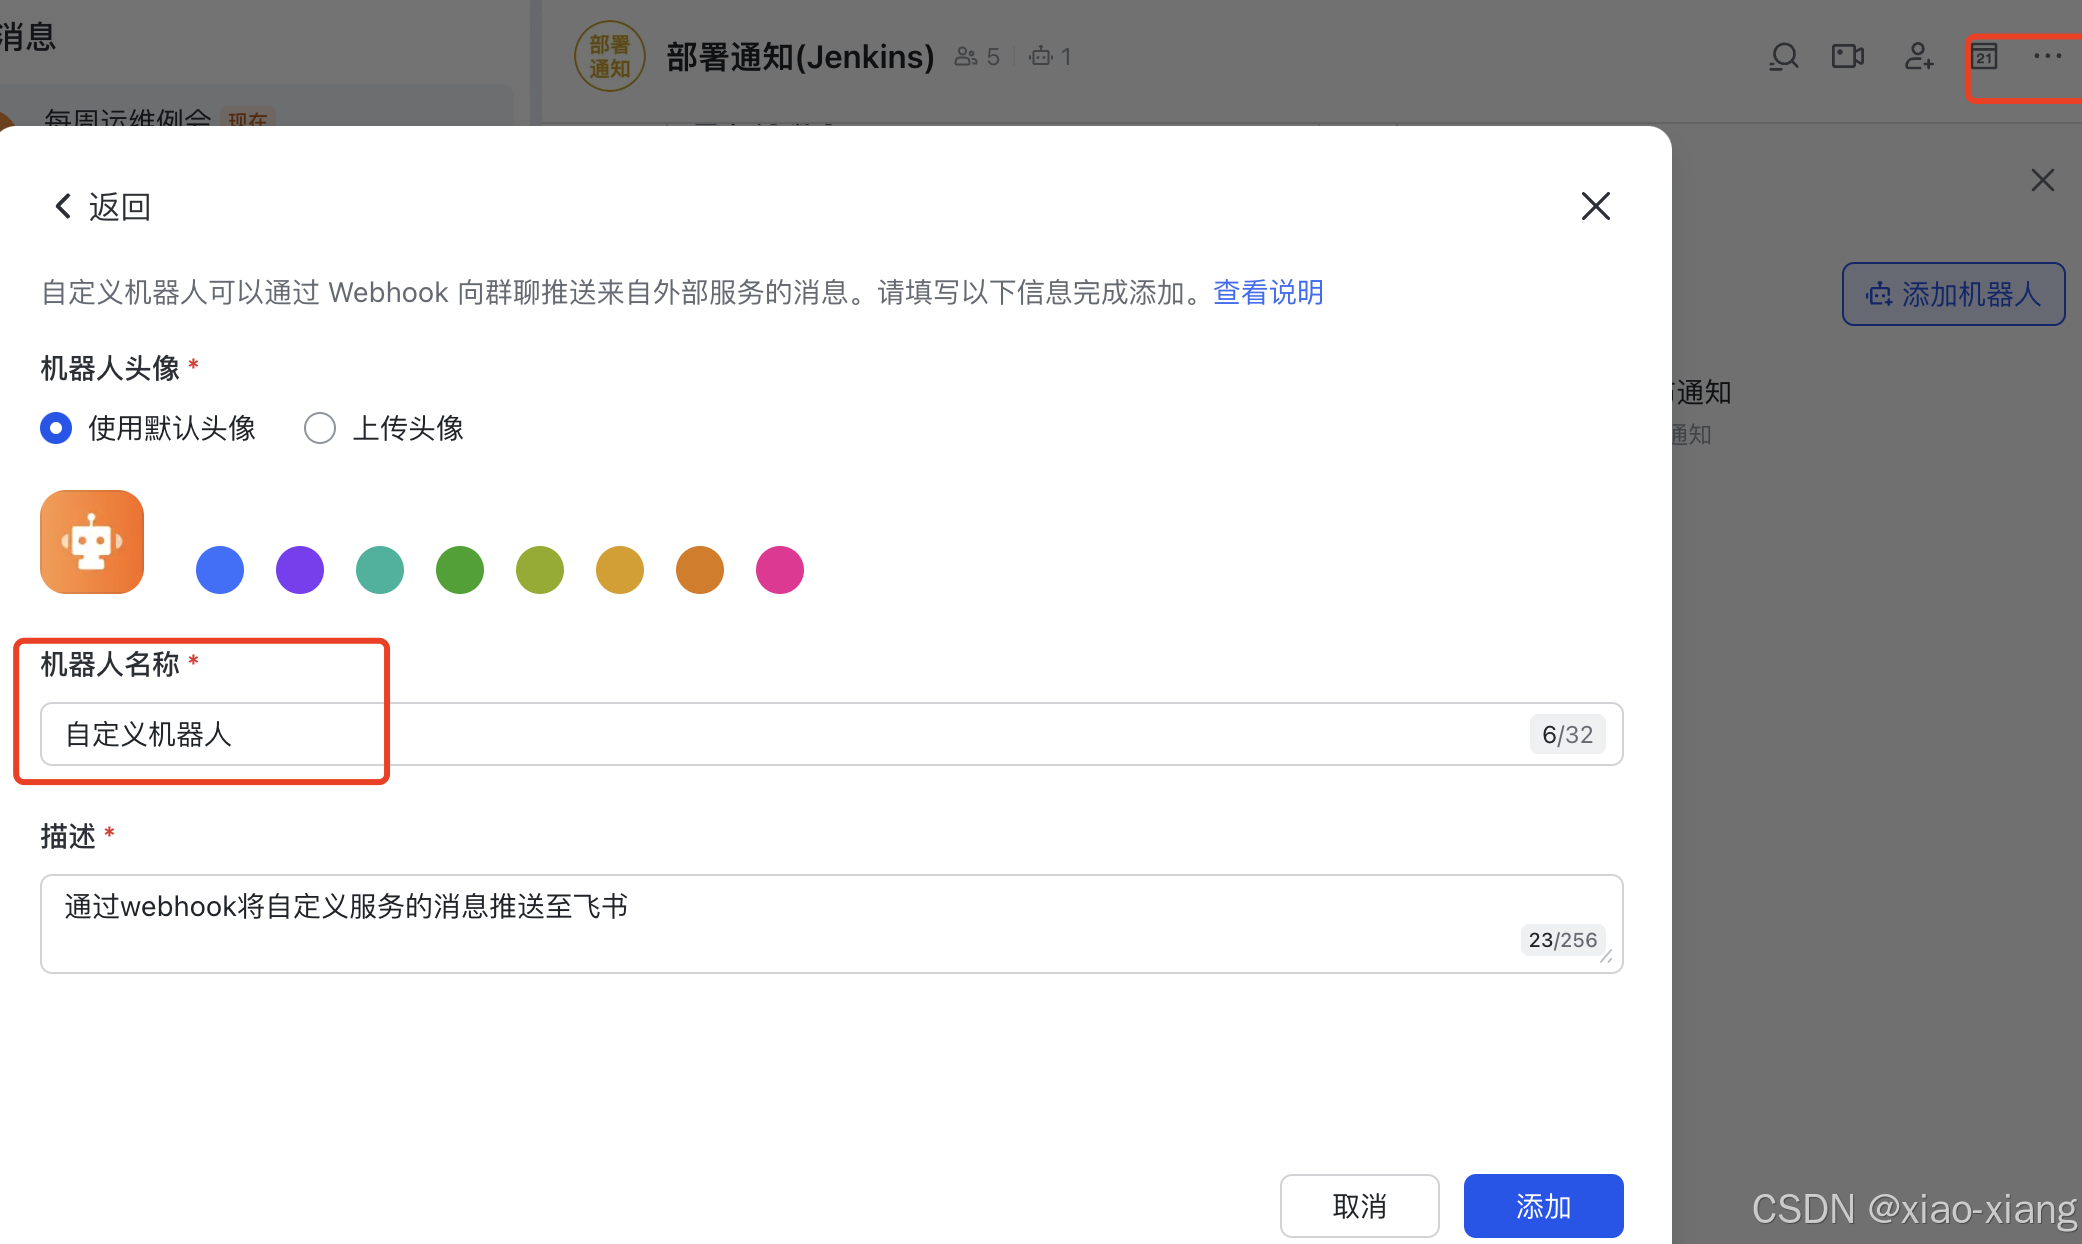Pick the green avatar color
The width and height of the screenshot is (2082, 1244).
(x=460, y=570)
